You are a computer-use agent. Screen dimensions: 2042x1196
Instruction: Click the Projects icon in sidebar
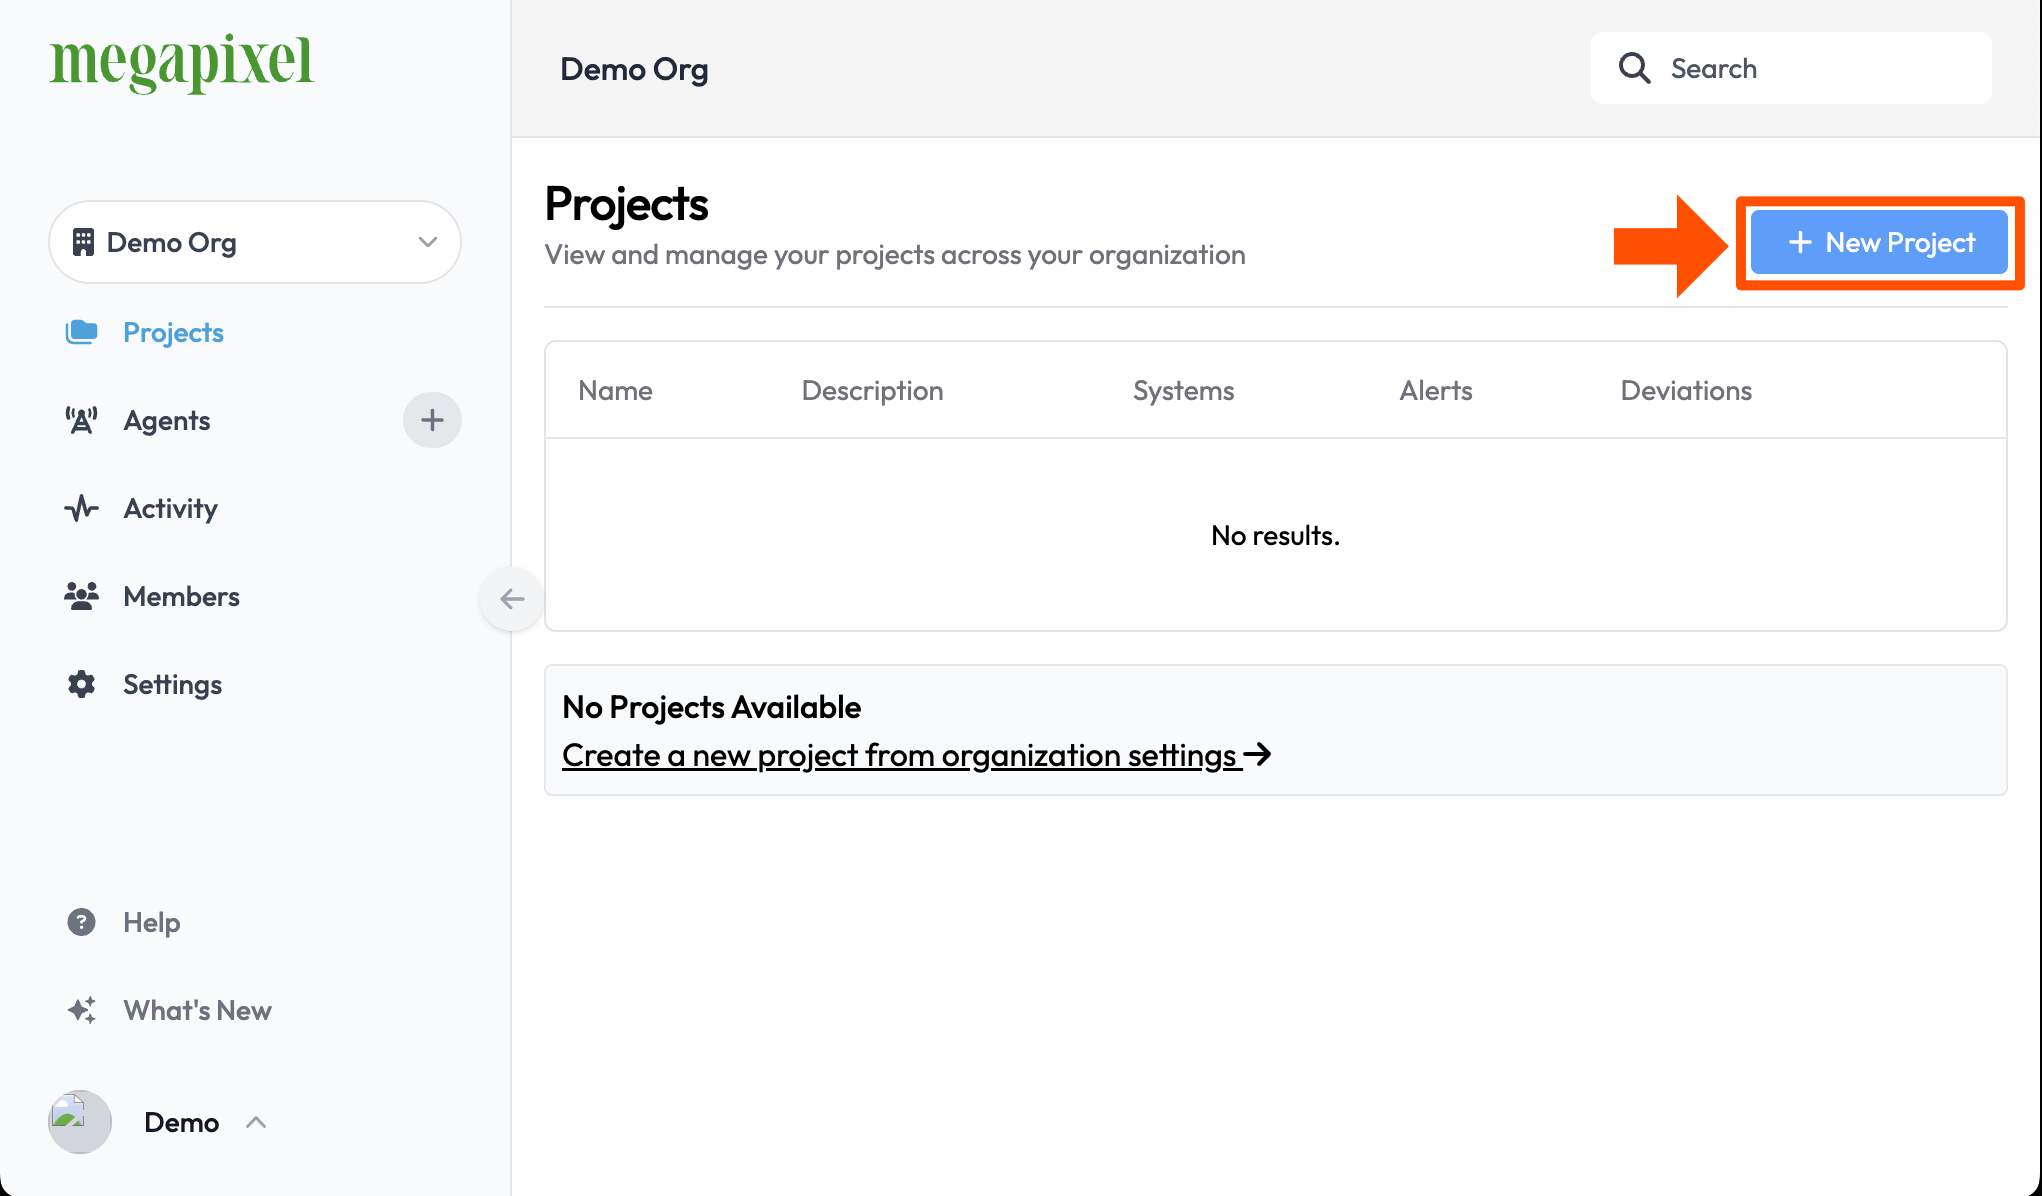pyautogui.click(x=81, y=332)
